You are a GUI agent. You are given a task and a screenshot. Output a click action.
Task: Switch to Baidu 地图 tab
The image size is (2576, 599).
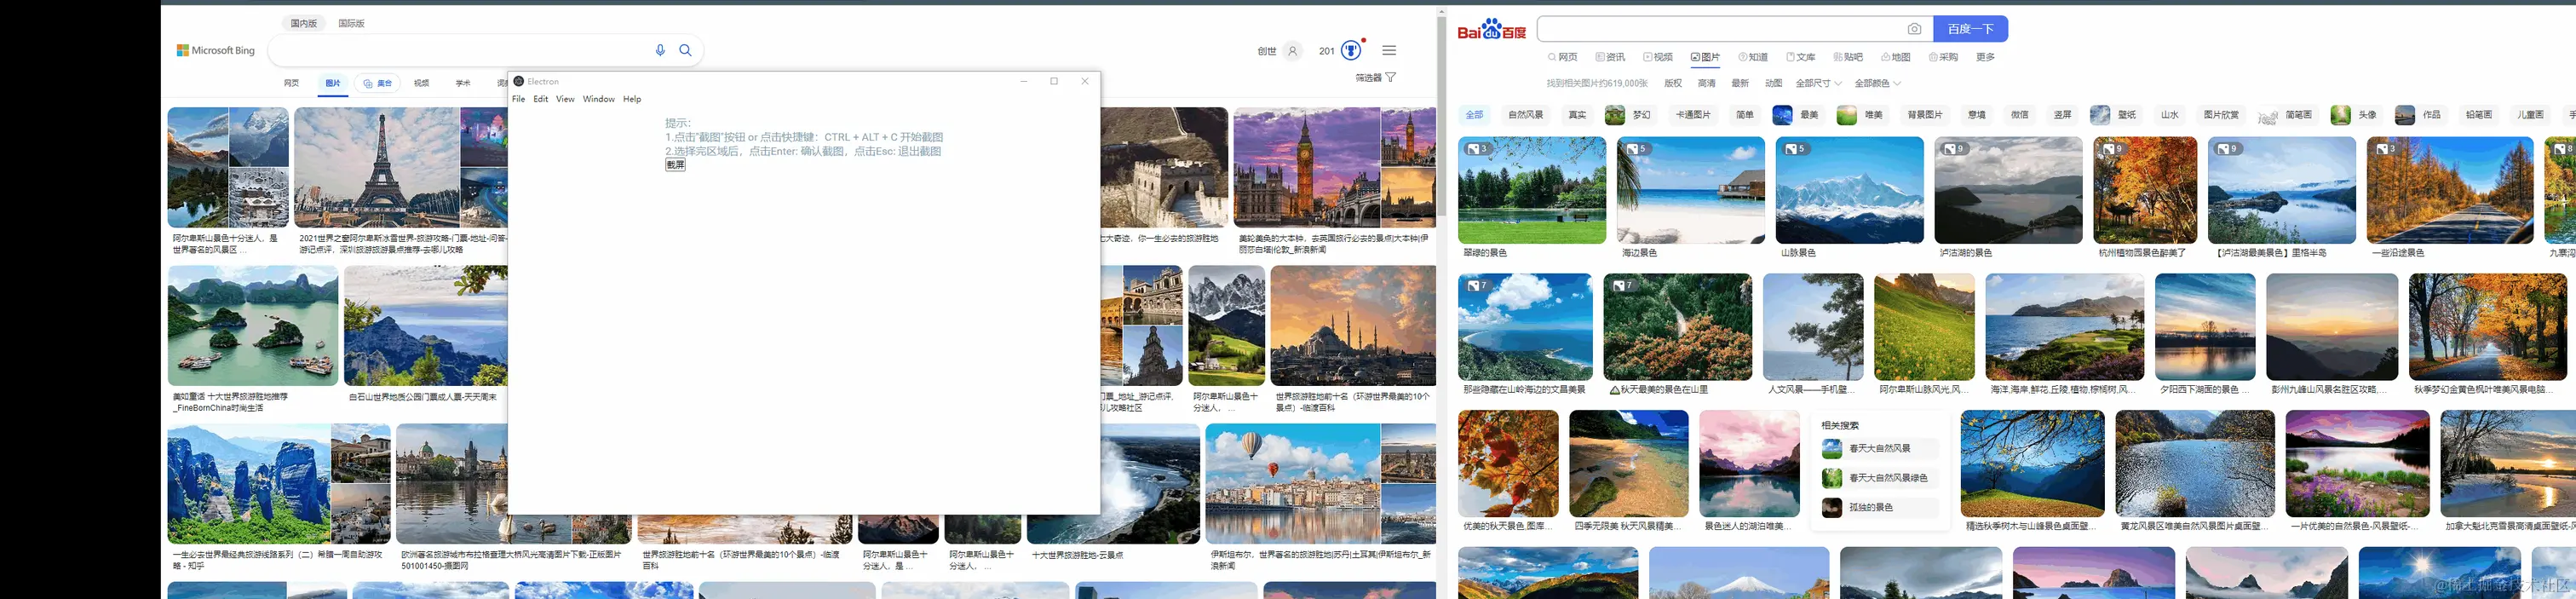point(1896,57)
